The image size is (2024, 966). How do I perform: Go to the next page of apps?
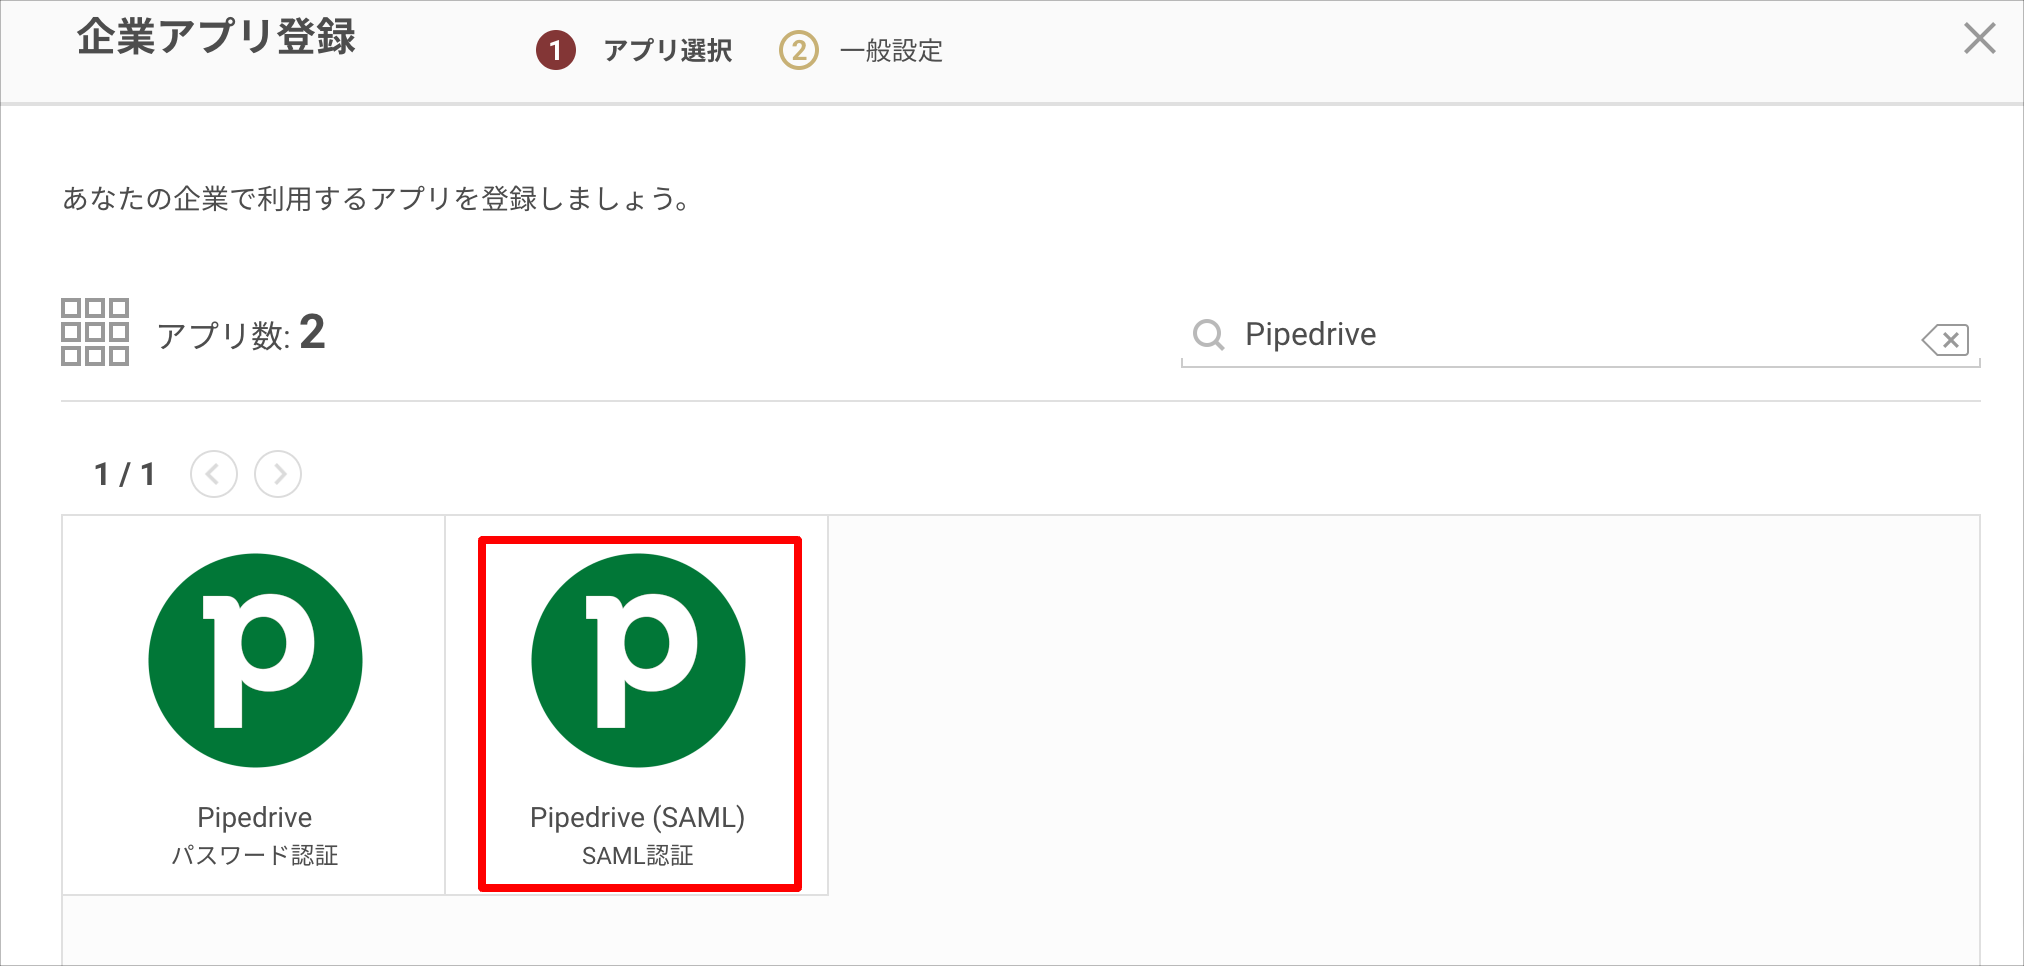278,474
